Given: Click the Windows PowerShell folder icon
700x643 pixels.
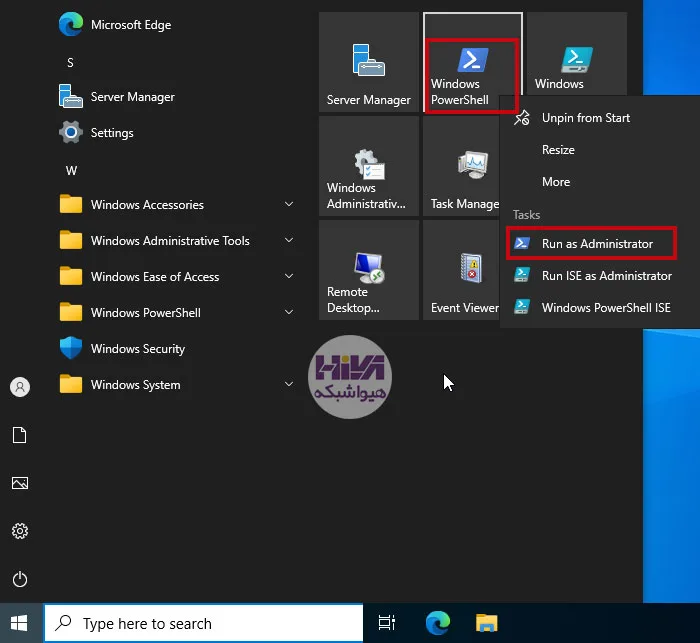Looking at the screenshot, I should click(x=71, y=313).
